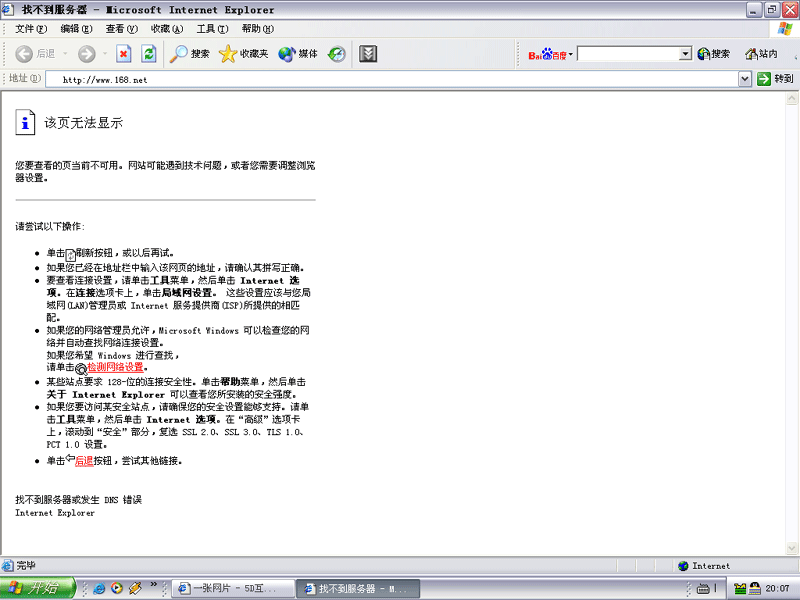The width and height of the screenshot is (800, 600).
Task: Click the address bar showing http://www.168.net
Action: [x=392, y=79]
